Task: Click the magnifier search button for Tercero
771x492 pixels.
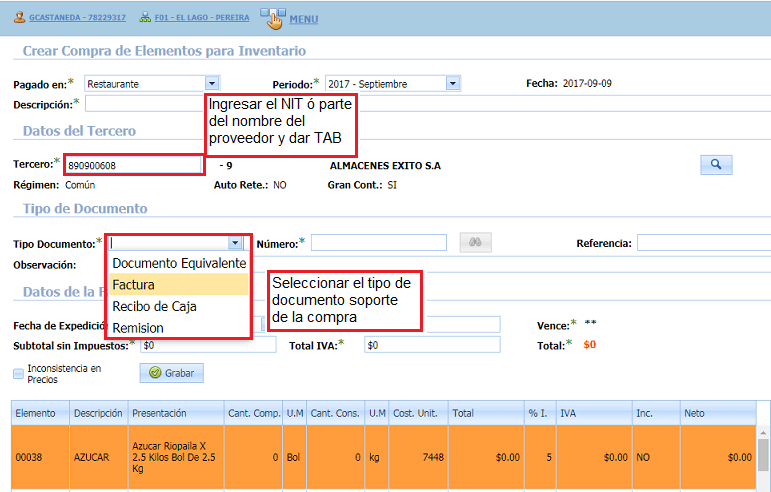Action: pos(716,165)
